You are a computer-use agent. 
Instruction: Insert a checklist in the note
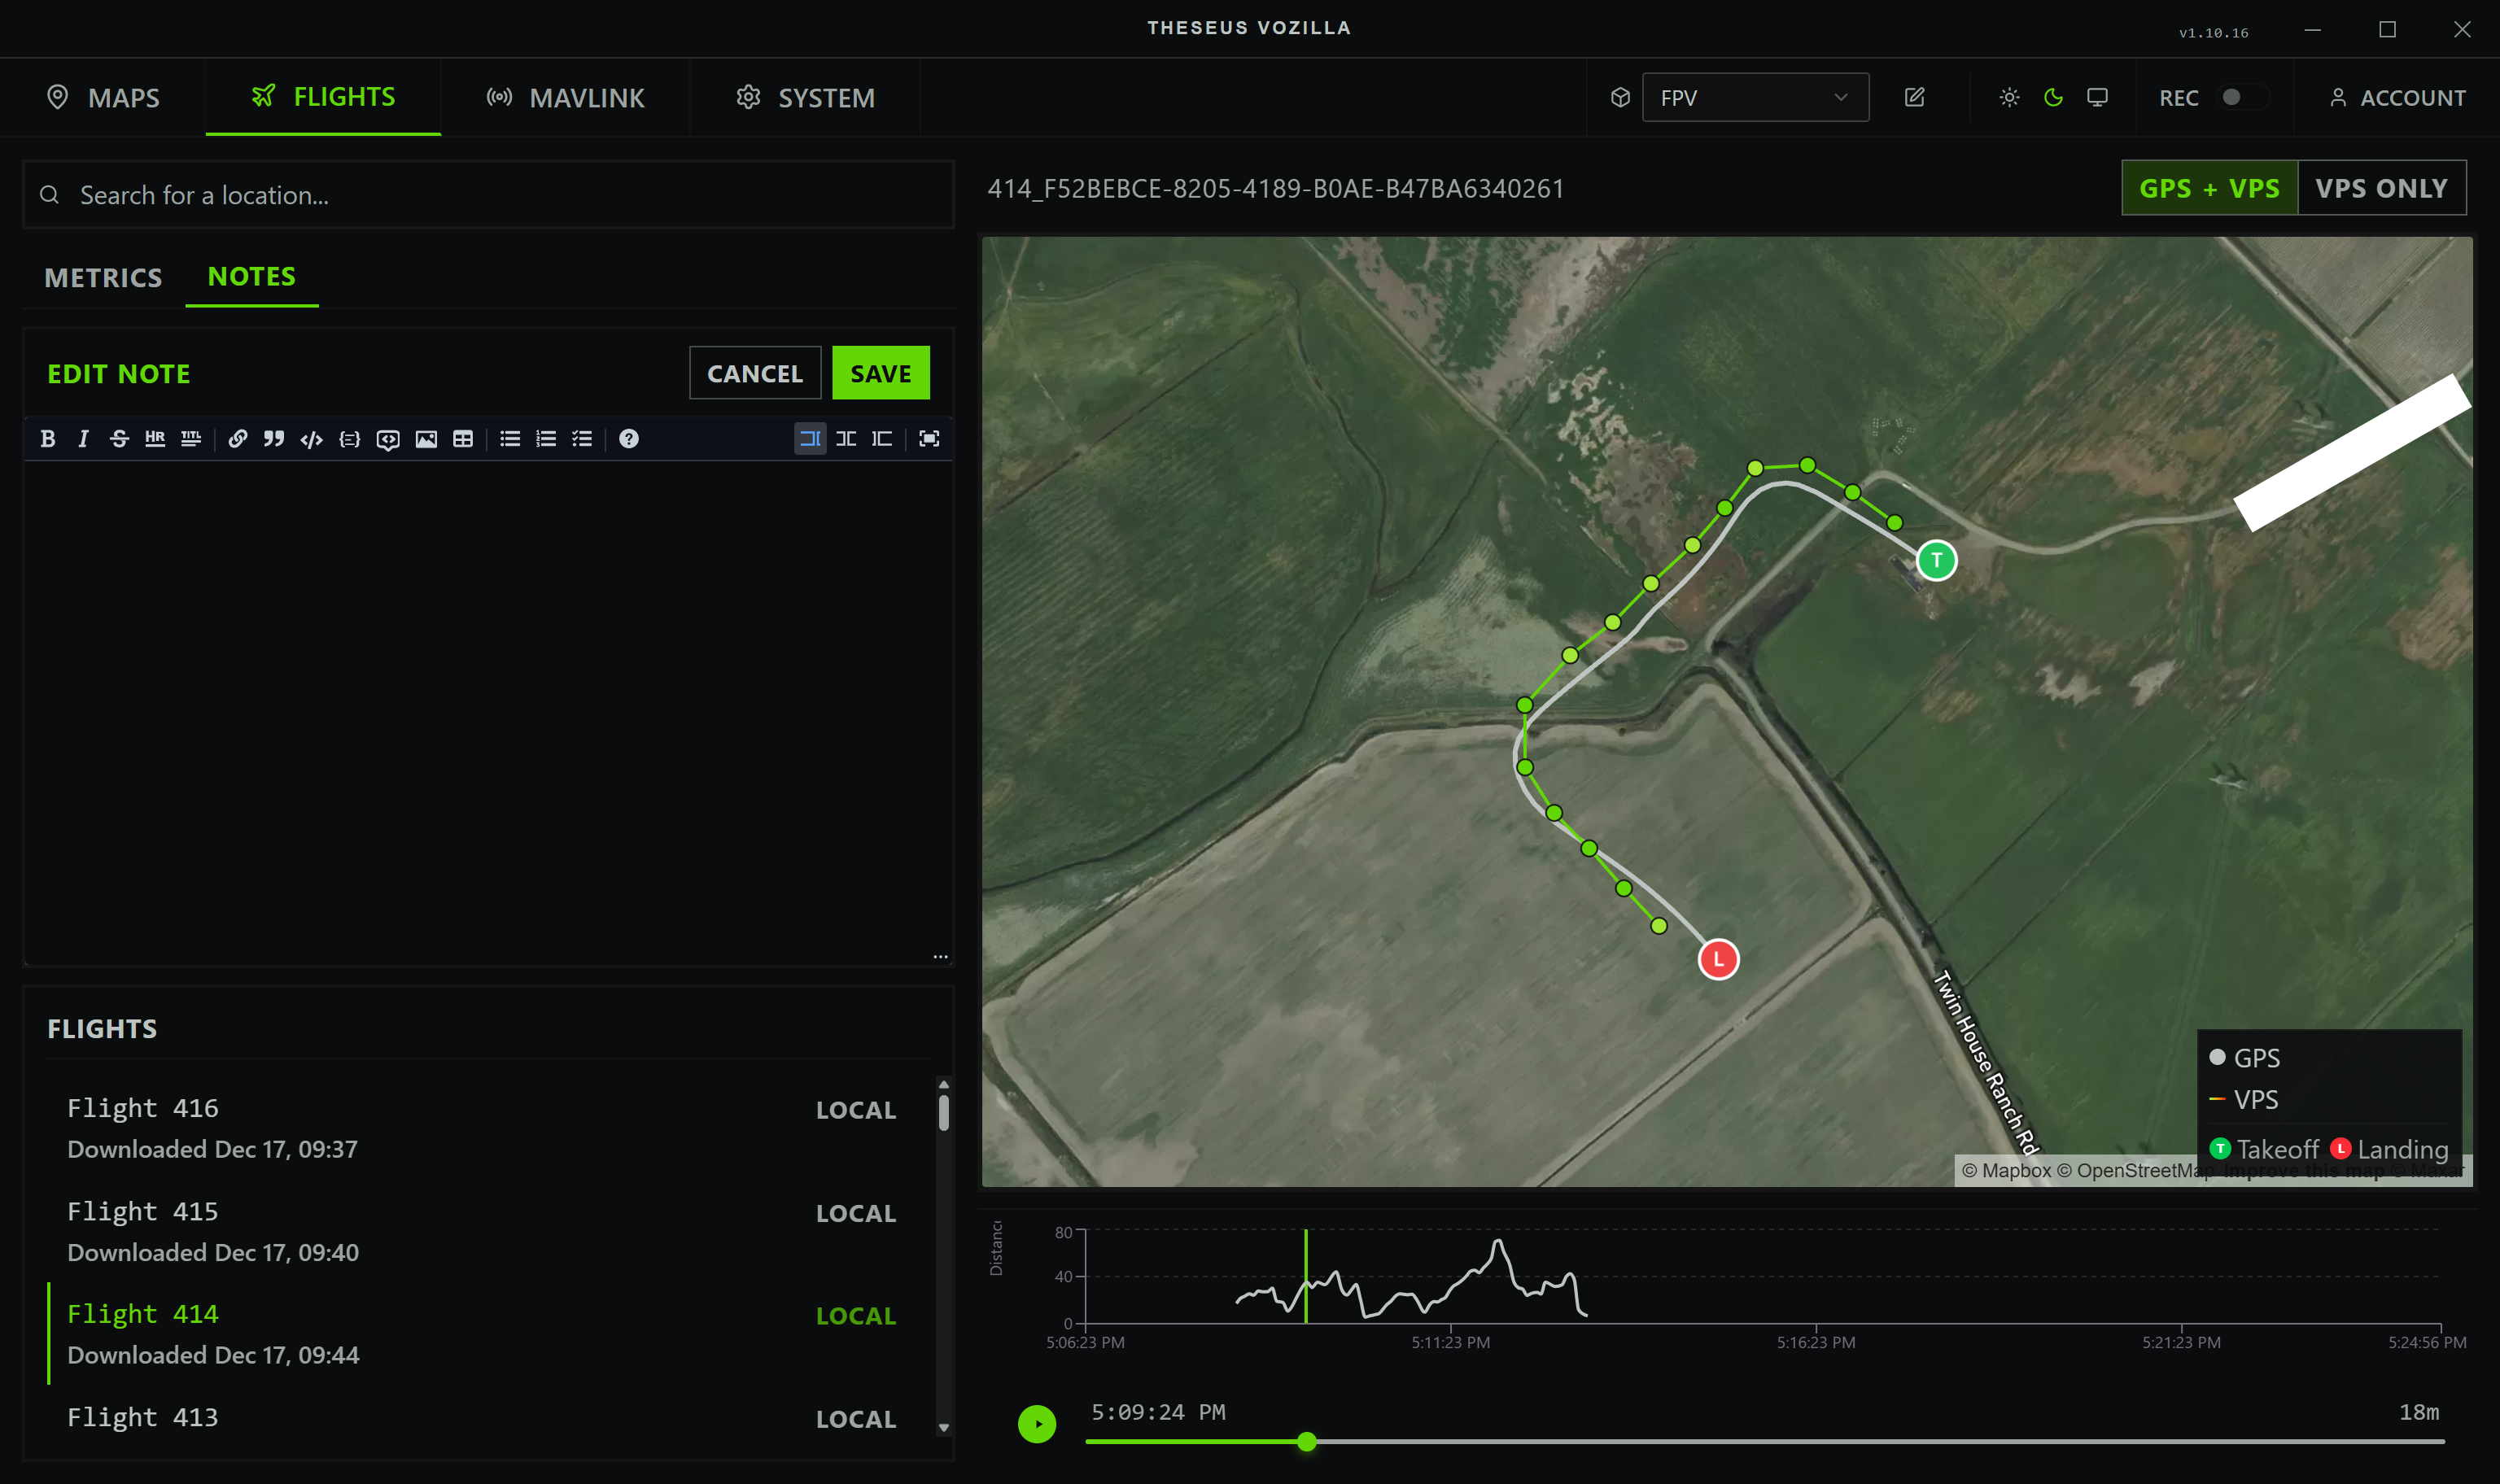pyautogui.click(x=582, y=438)
